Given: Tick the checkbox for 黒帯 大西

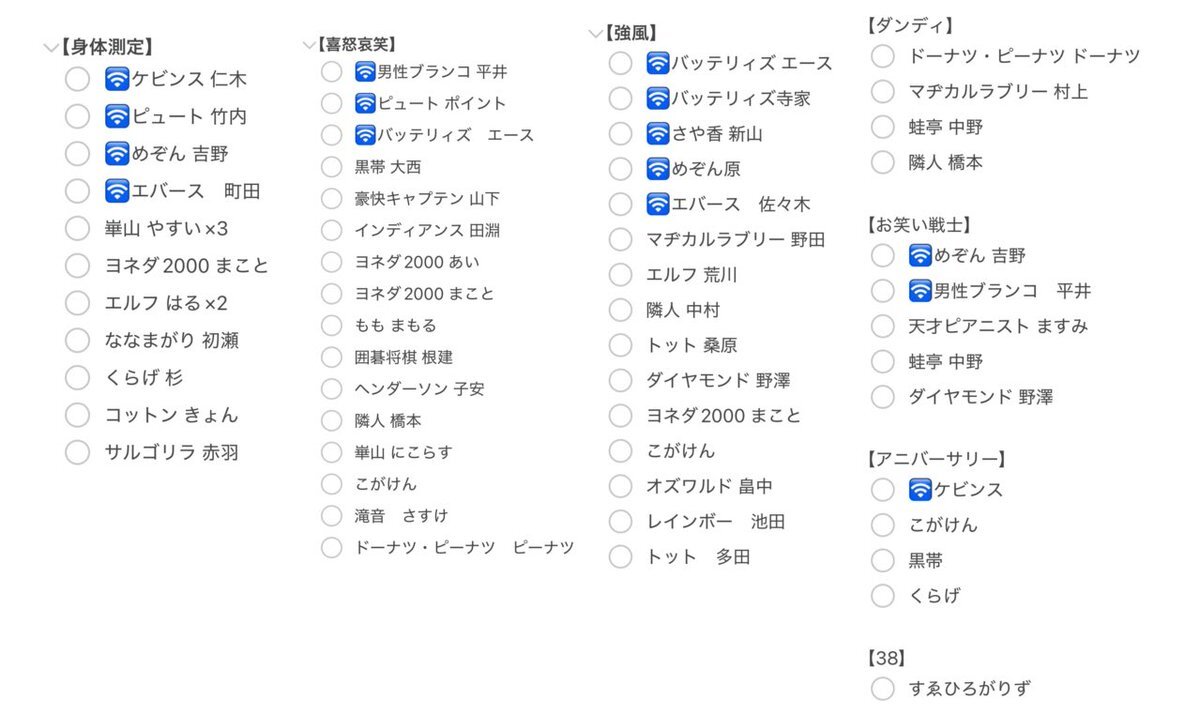Looking at the screenshot, I should tap(331, 167).
